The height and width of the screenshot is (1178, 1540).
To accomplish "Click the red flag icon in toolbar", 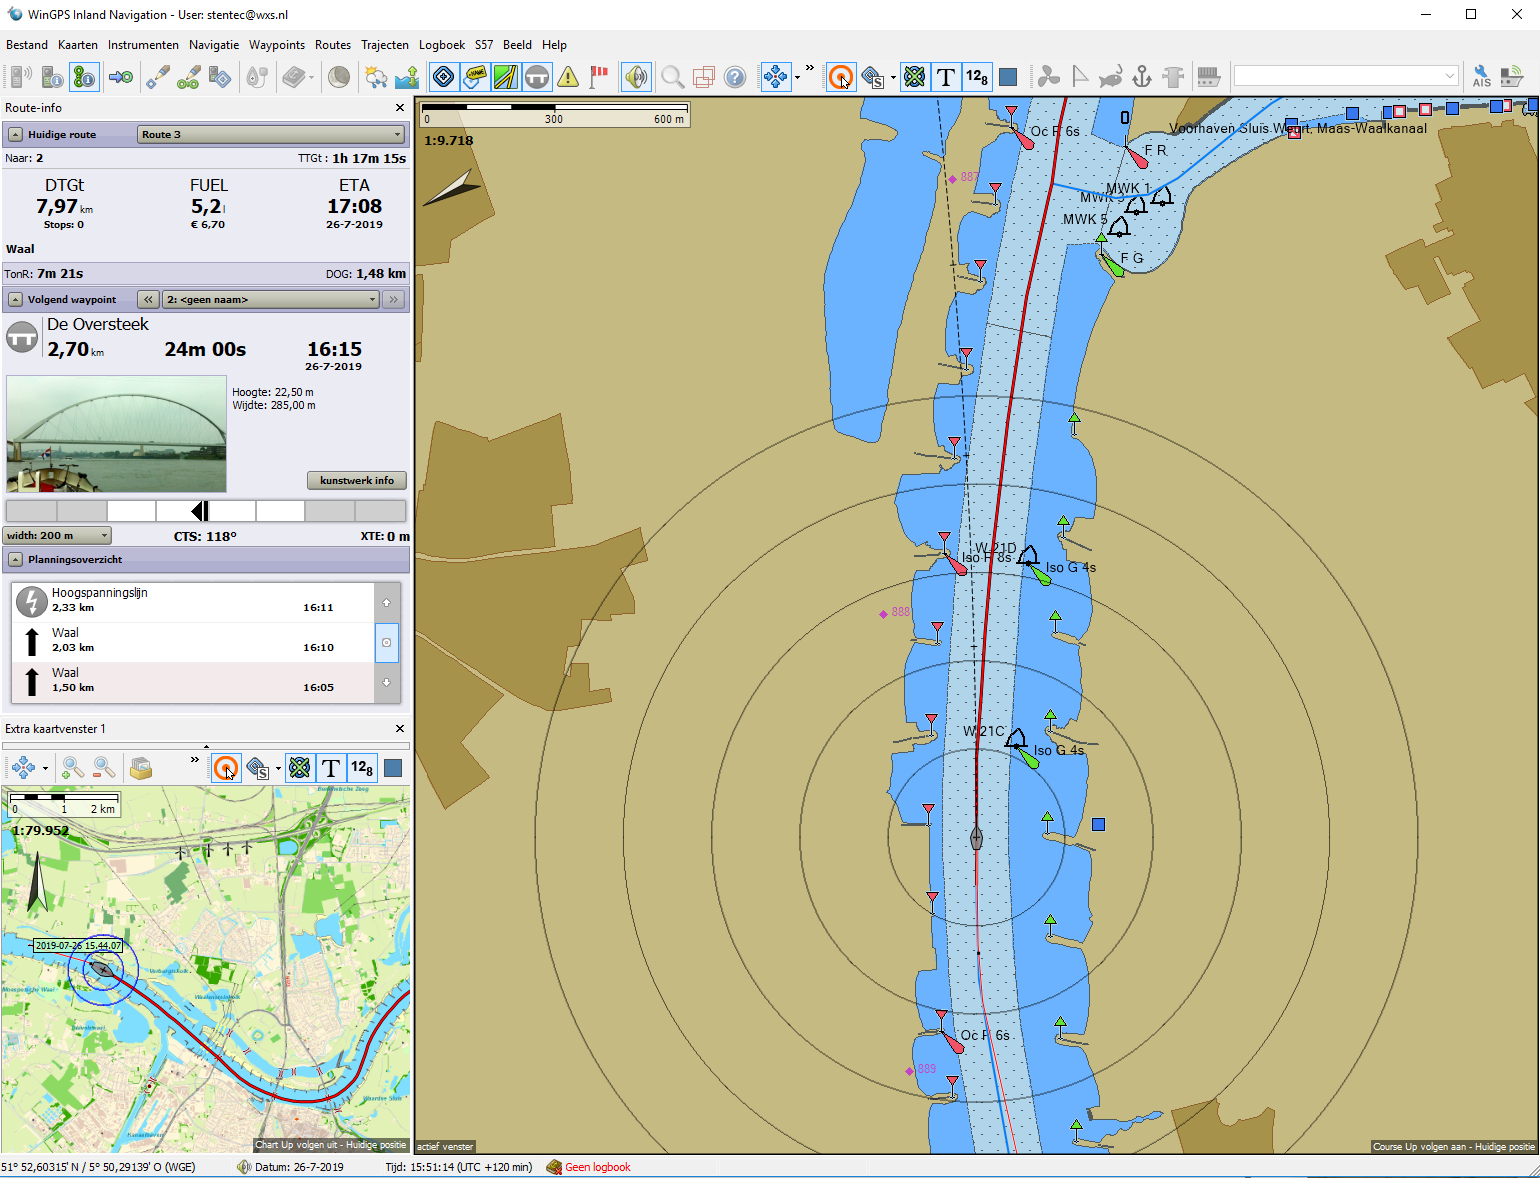I will point(599,77).
